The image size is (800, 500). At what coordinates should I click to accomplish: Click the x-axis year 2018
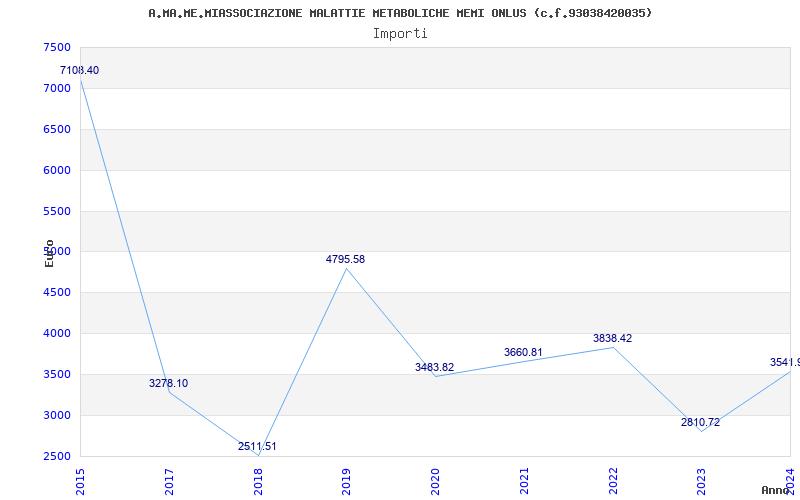[258, 481]
